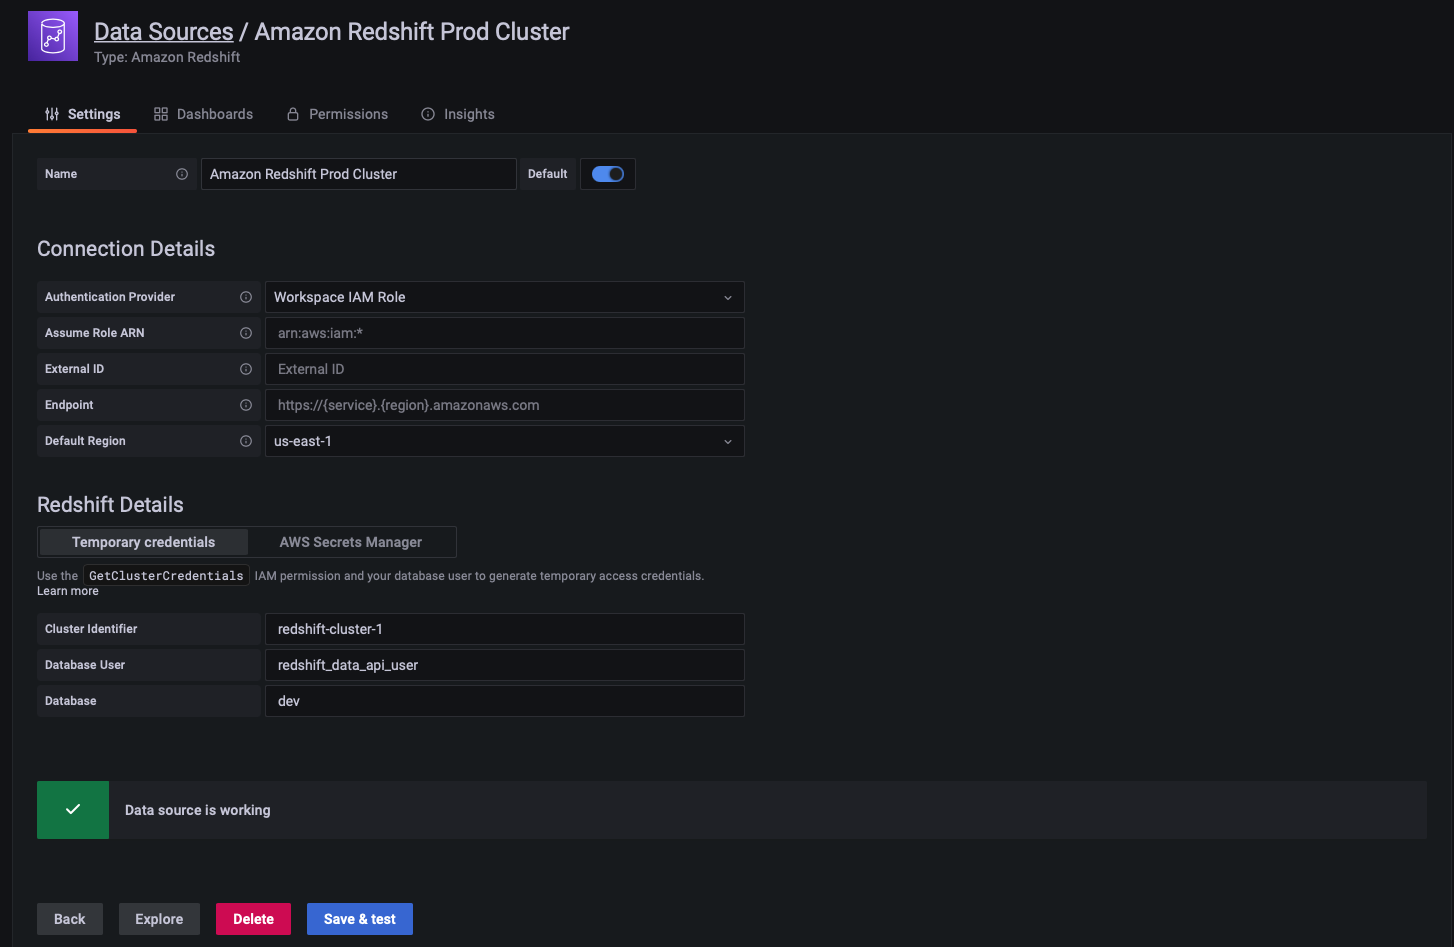
Task: Click the green success checkmark icon
Action: pos(73,810)
